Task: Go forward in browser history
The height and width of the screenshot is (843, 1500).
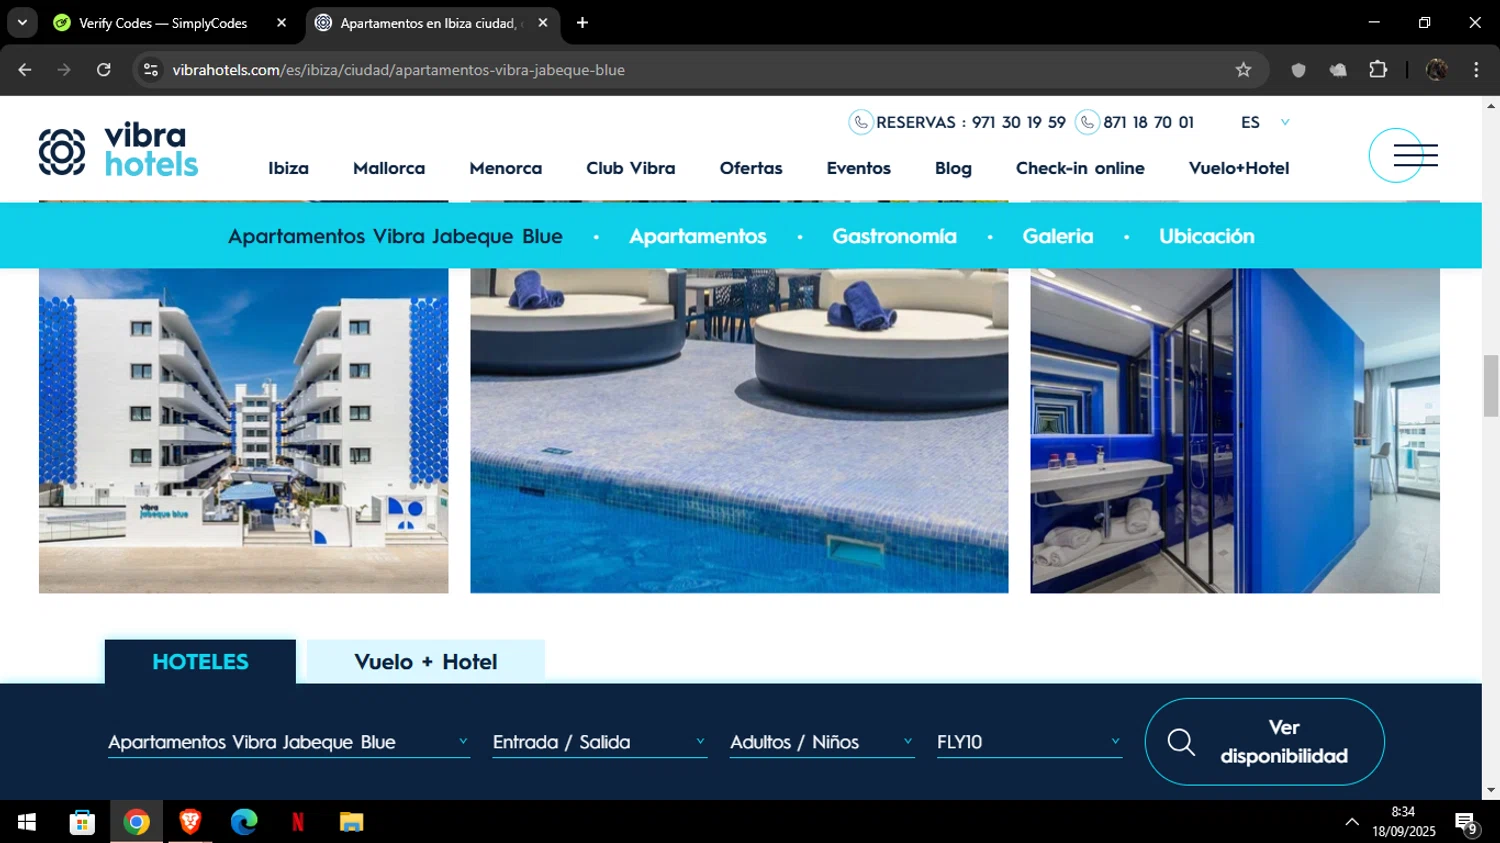Action: (64, 70)
